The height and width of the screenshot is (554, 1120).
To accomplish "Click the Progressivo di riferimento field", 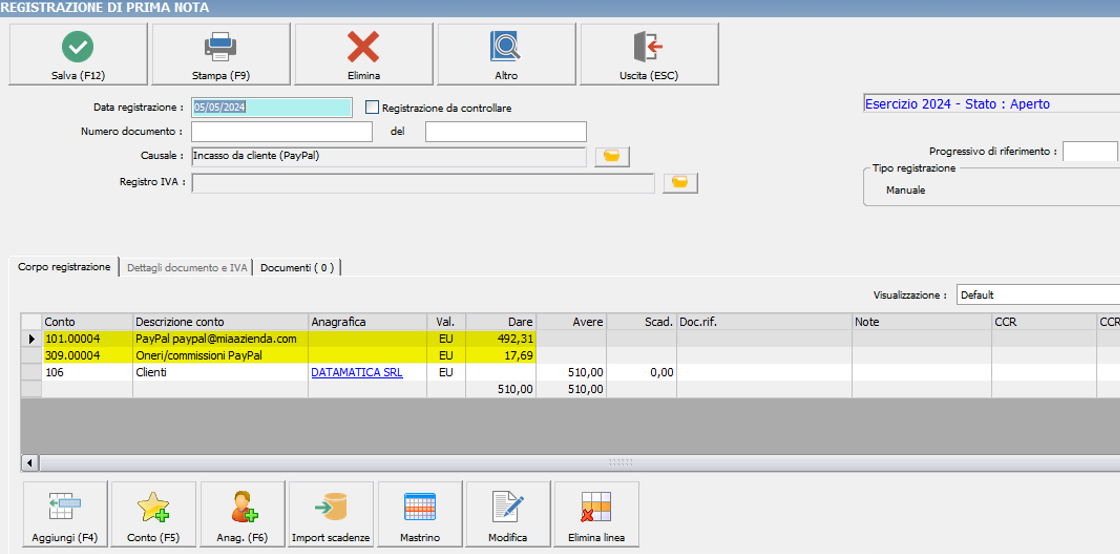I will pyautogui.click(x=1090, y=151).
